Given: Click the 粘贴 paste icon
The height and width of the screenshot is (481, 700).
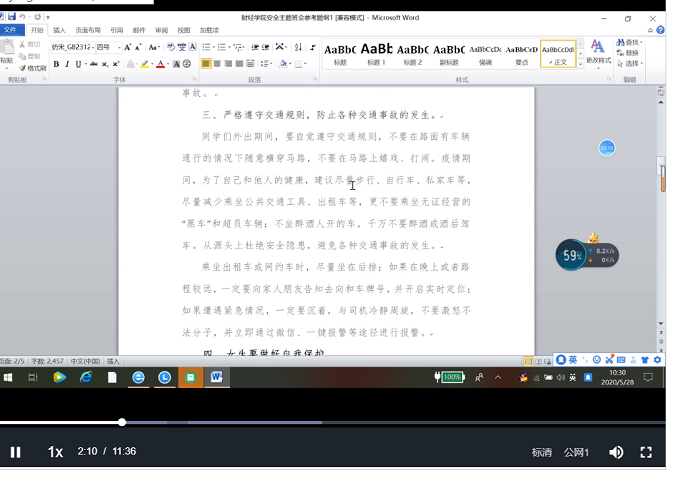Looking at the screenshot, I should point(7,50).
